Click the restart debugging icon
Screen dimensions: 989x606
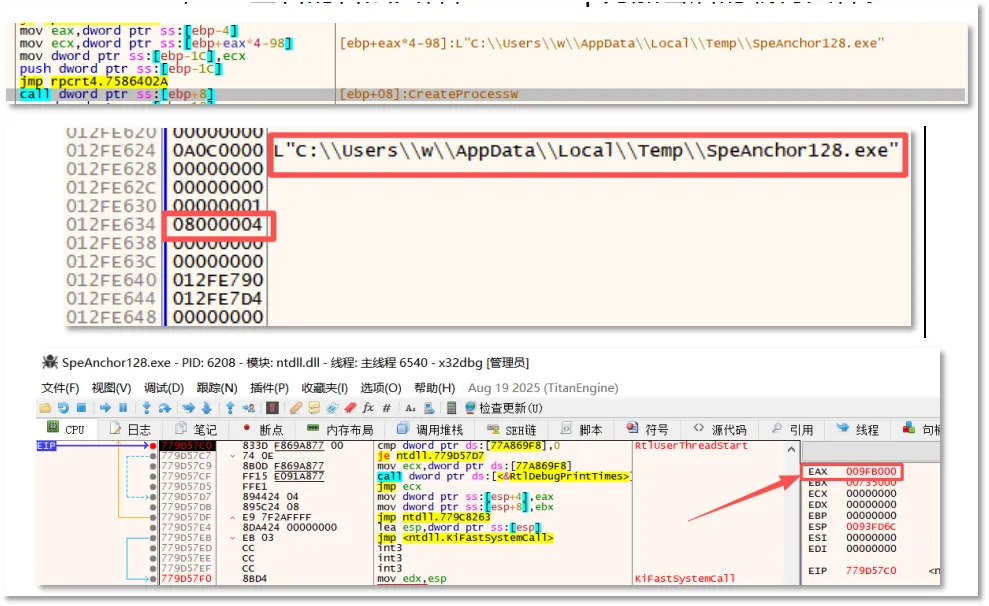click(63, 408)
